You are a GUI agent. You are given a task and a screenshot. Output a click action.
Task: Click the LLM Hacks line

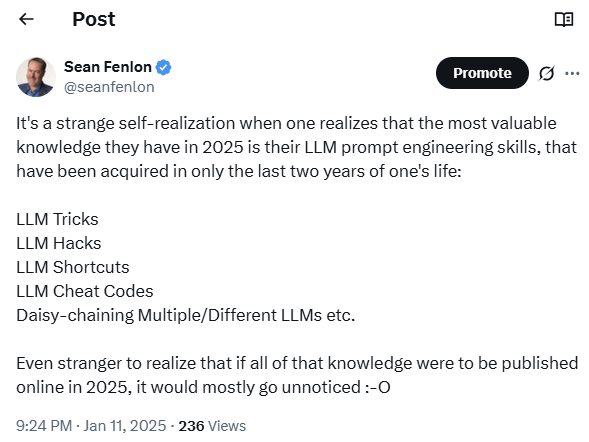pos(59,243)
